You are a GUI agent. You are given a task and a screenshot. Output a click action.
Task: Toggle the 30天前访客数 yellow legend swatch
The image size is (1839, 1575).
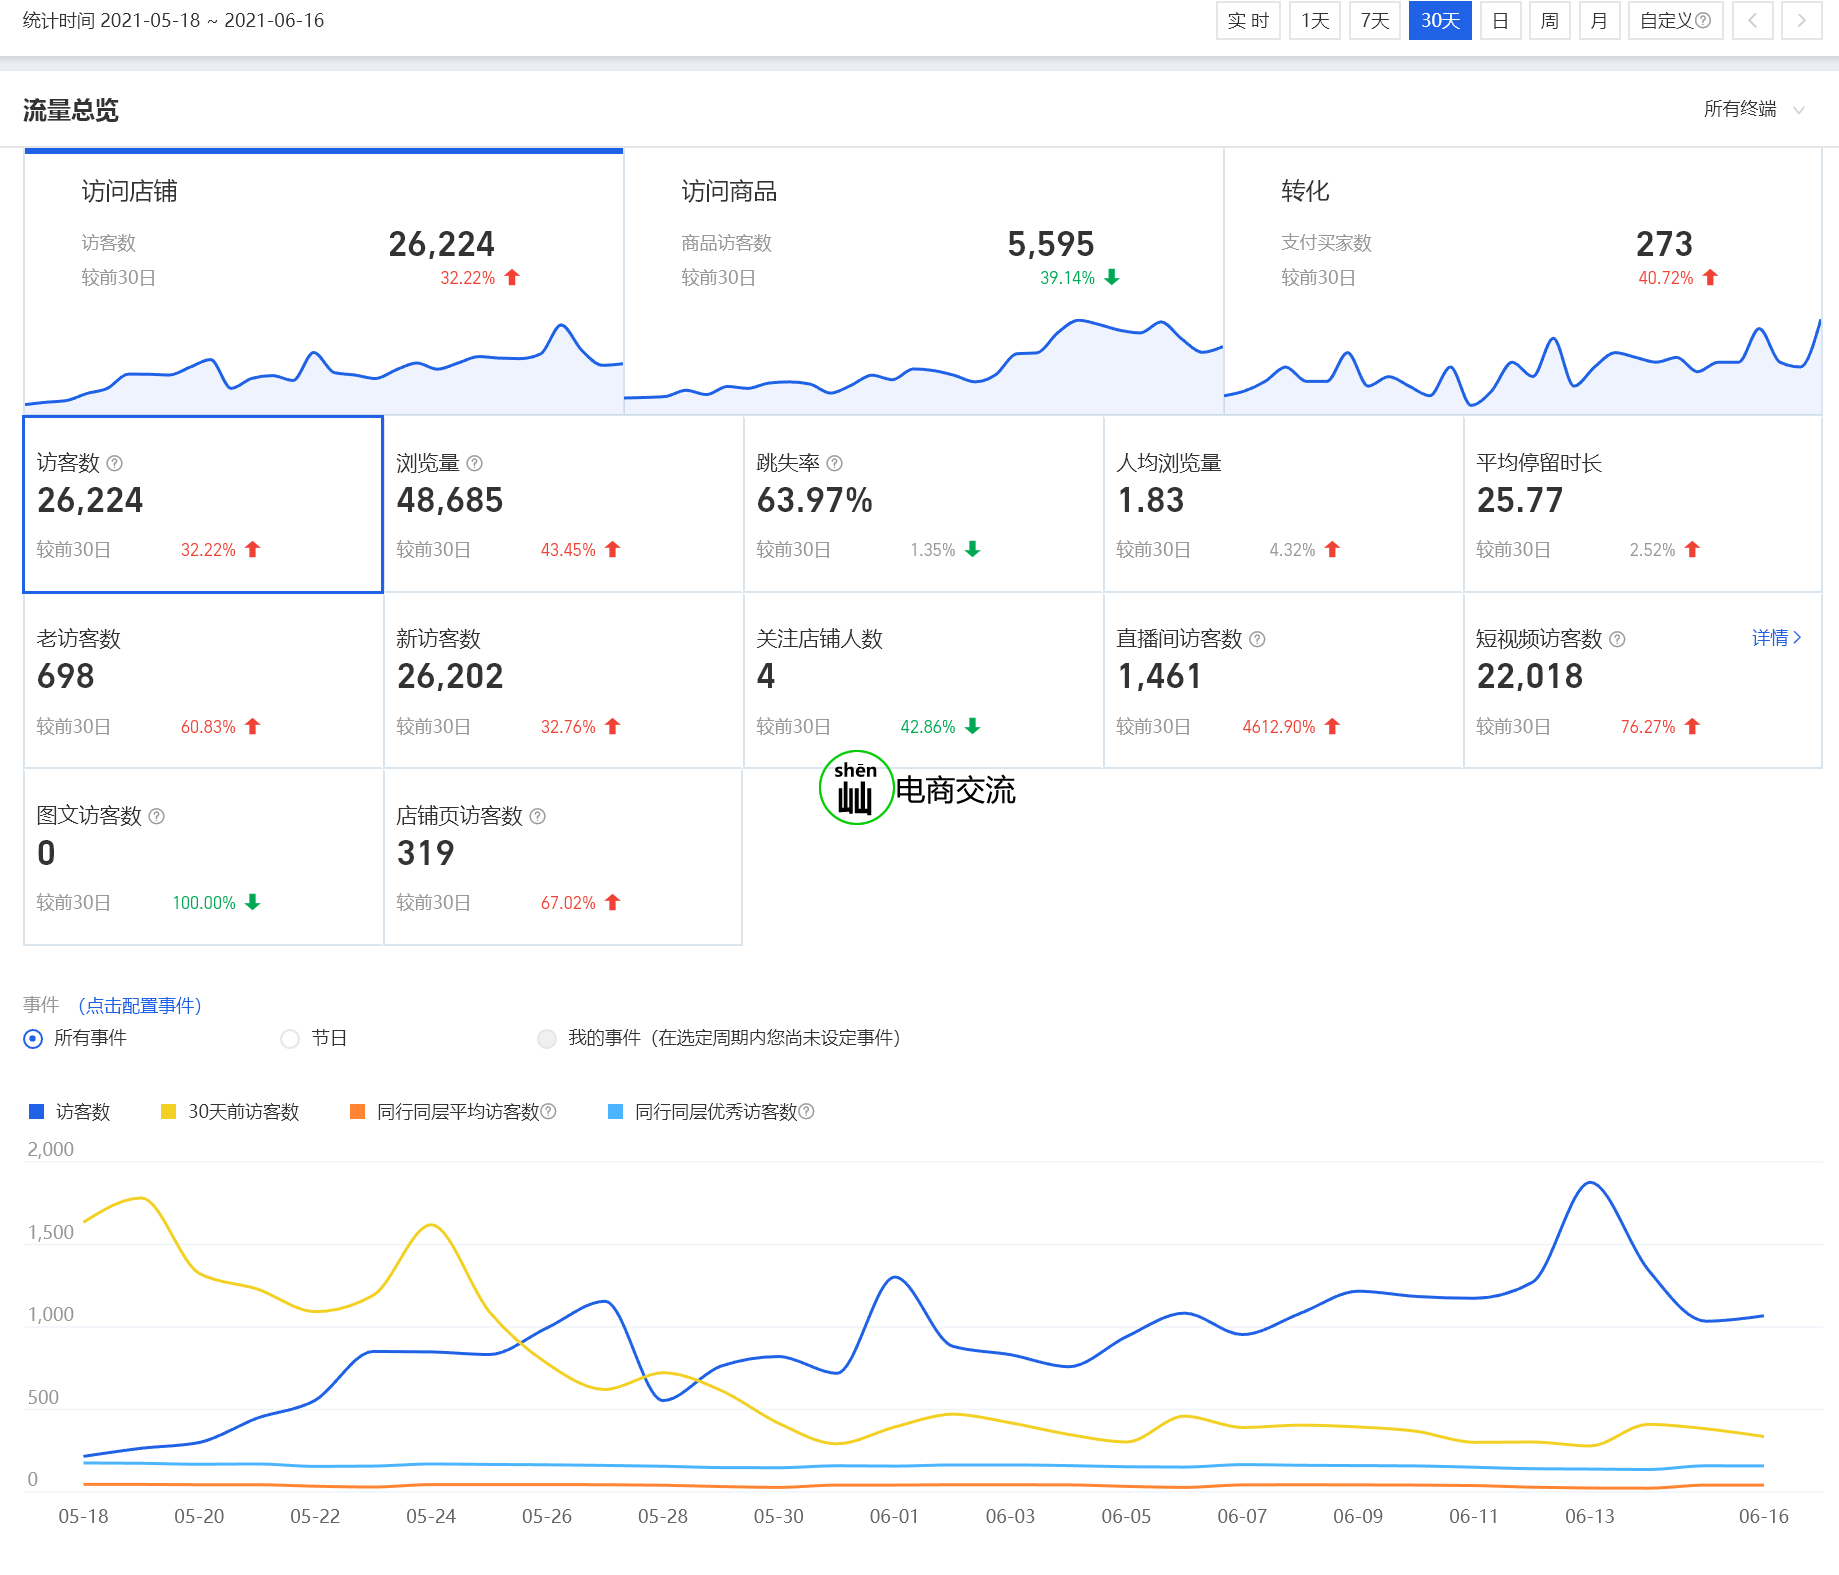(169, 1111)
